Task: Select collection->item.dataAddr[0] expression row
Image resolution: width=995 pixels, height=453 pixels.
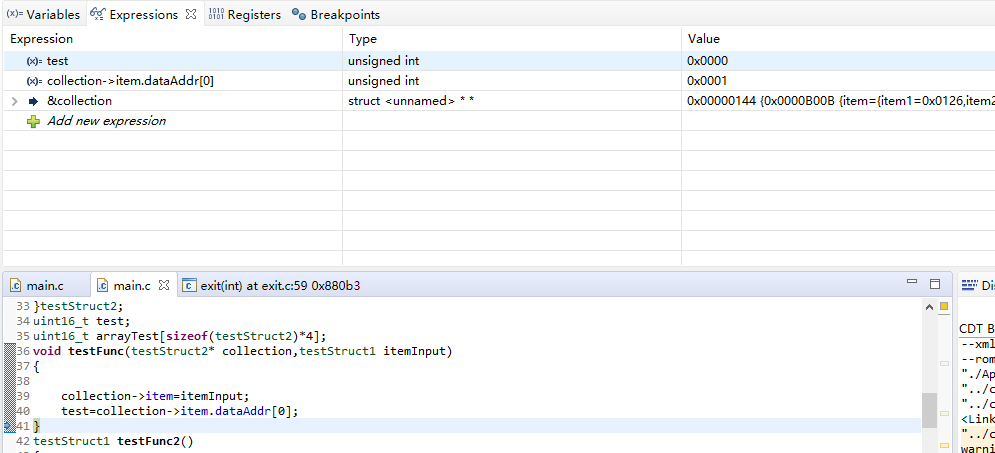Action: [x=498, y=81]
